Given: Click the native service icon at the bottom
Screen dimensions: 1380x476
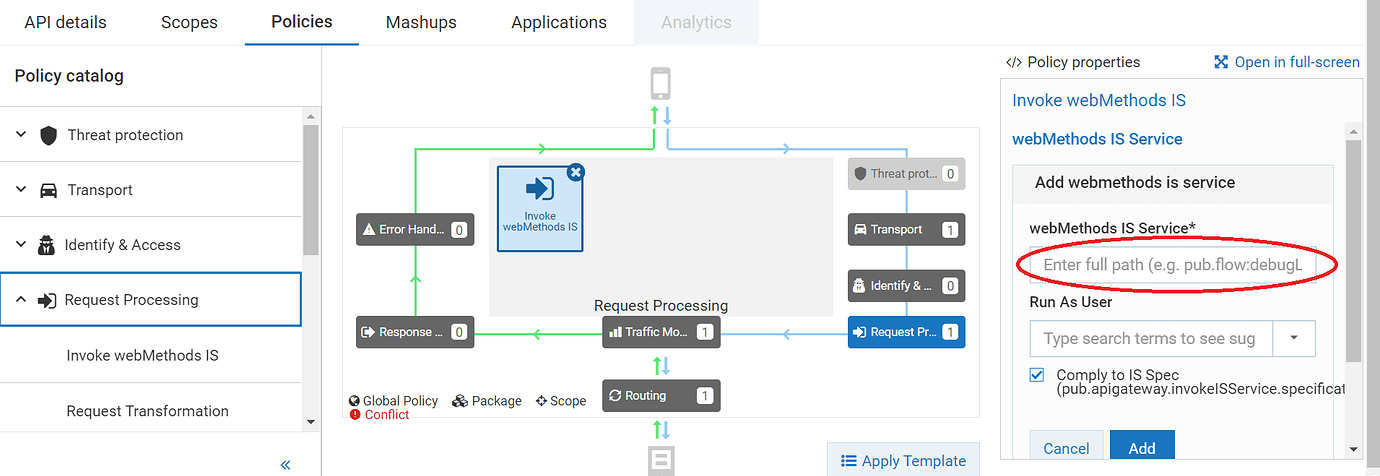Looking at the screenshot, I should (x=660, y=460).
